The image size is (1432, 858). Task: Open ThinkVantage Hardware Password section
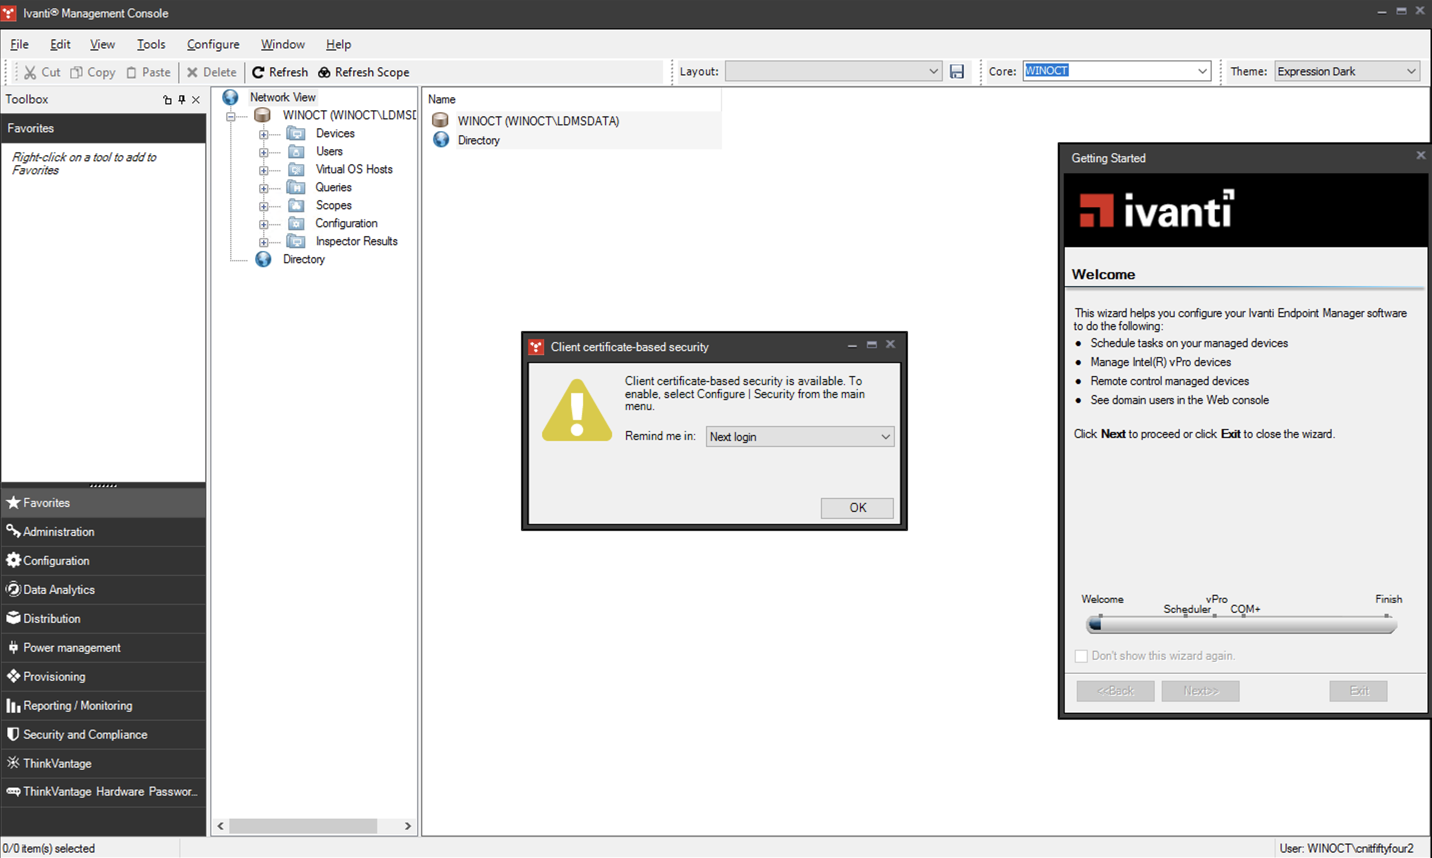click(x=103, y=792)
